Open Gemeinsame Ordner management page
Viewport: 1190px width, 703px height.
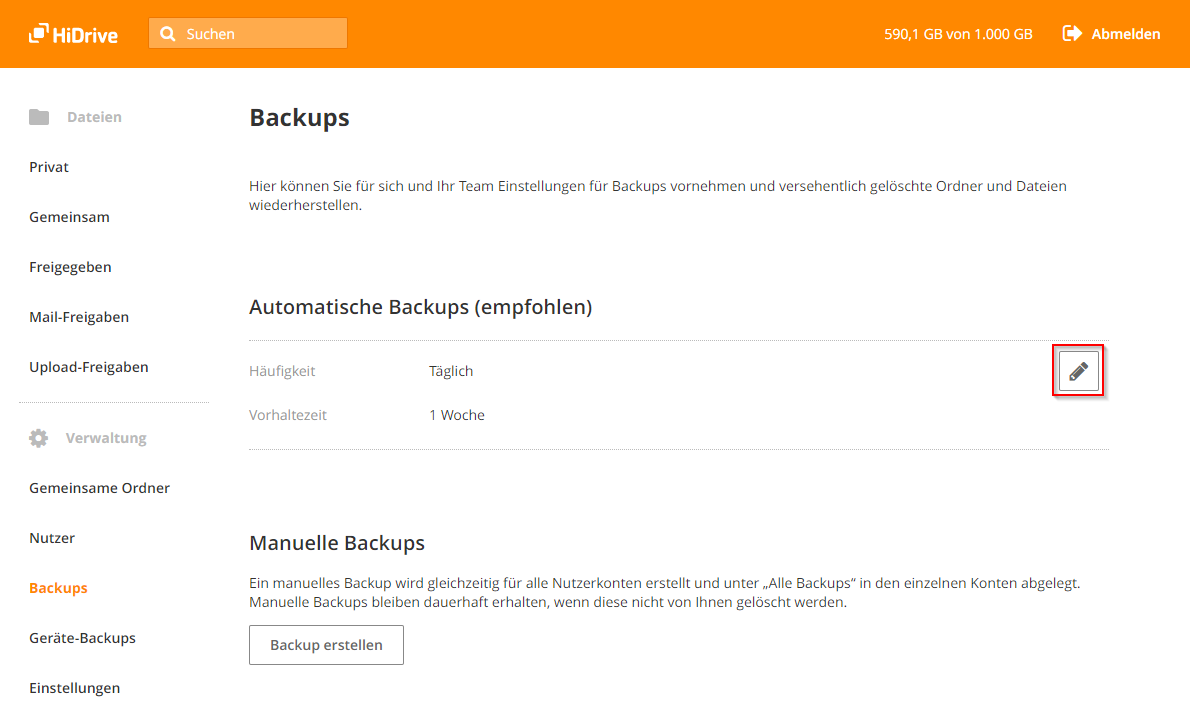click(99, 488)
